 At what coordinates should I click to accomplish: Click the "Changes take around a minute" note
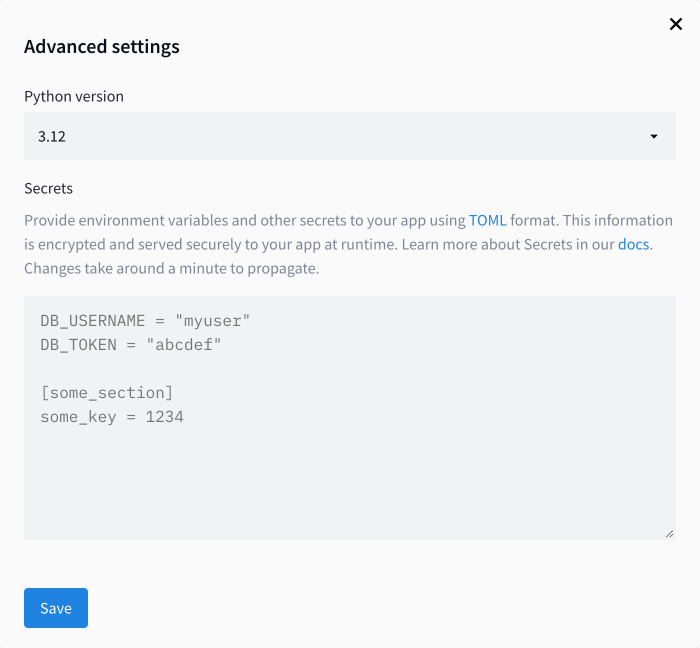tap(171, 268)
